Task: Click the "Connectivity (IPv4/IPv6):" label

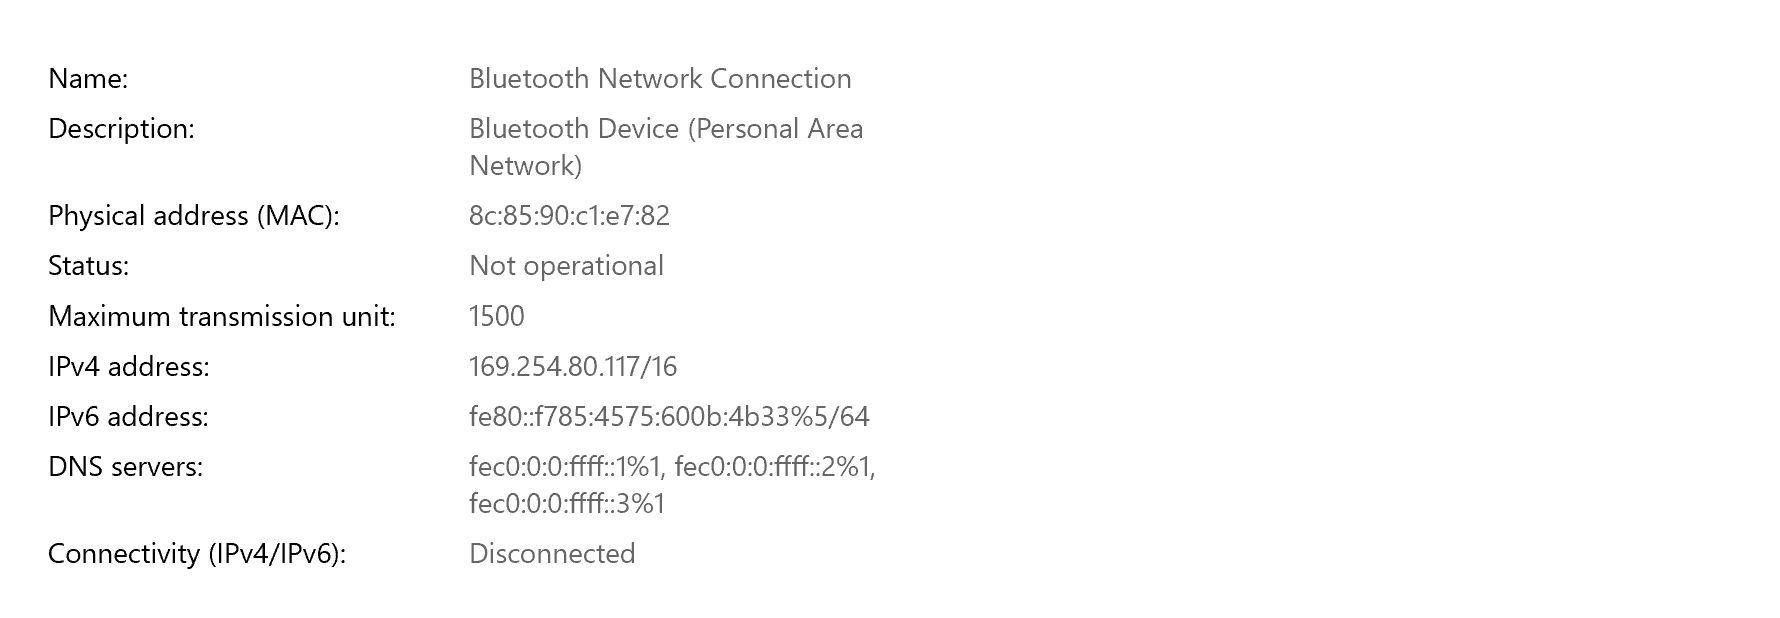Action: pos(197,554)
